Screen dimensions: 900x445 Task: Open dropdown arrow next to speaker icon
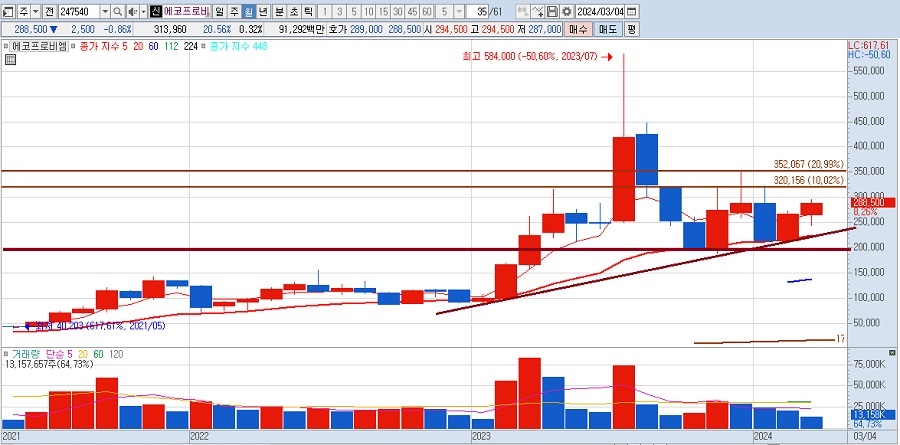[x=143, y=11]
